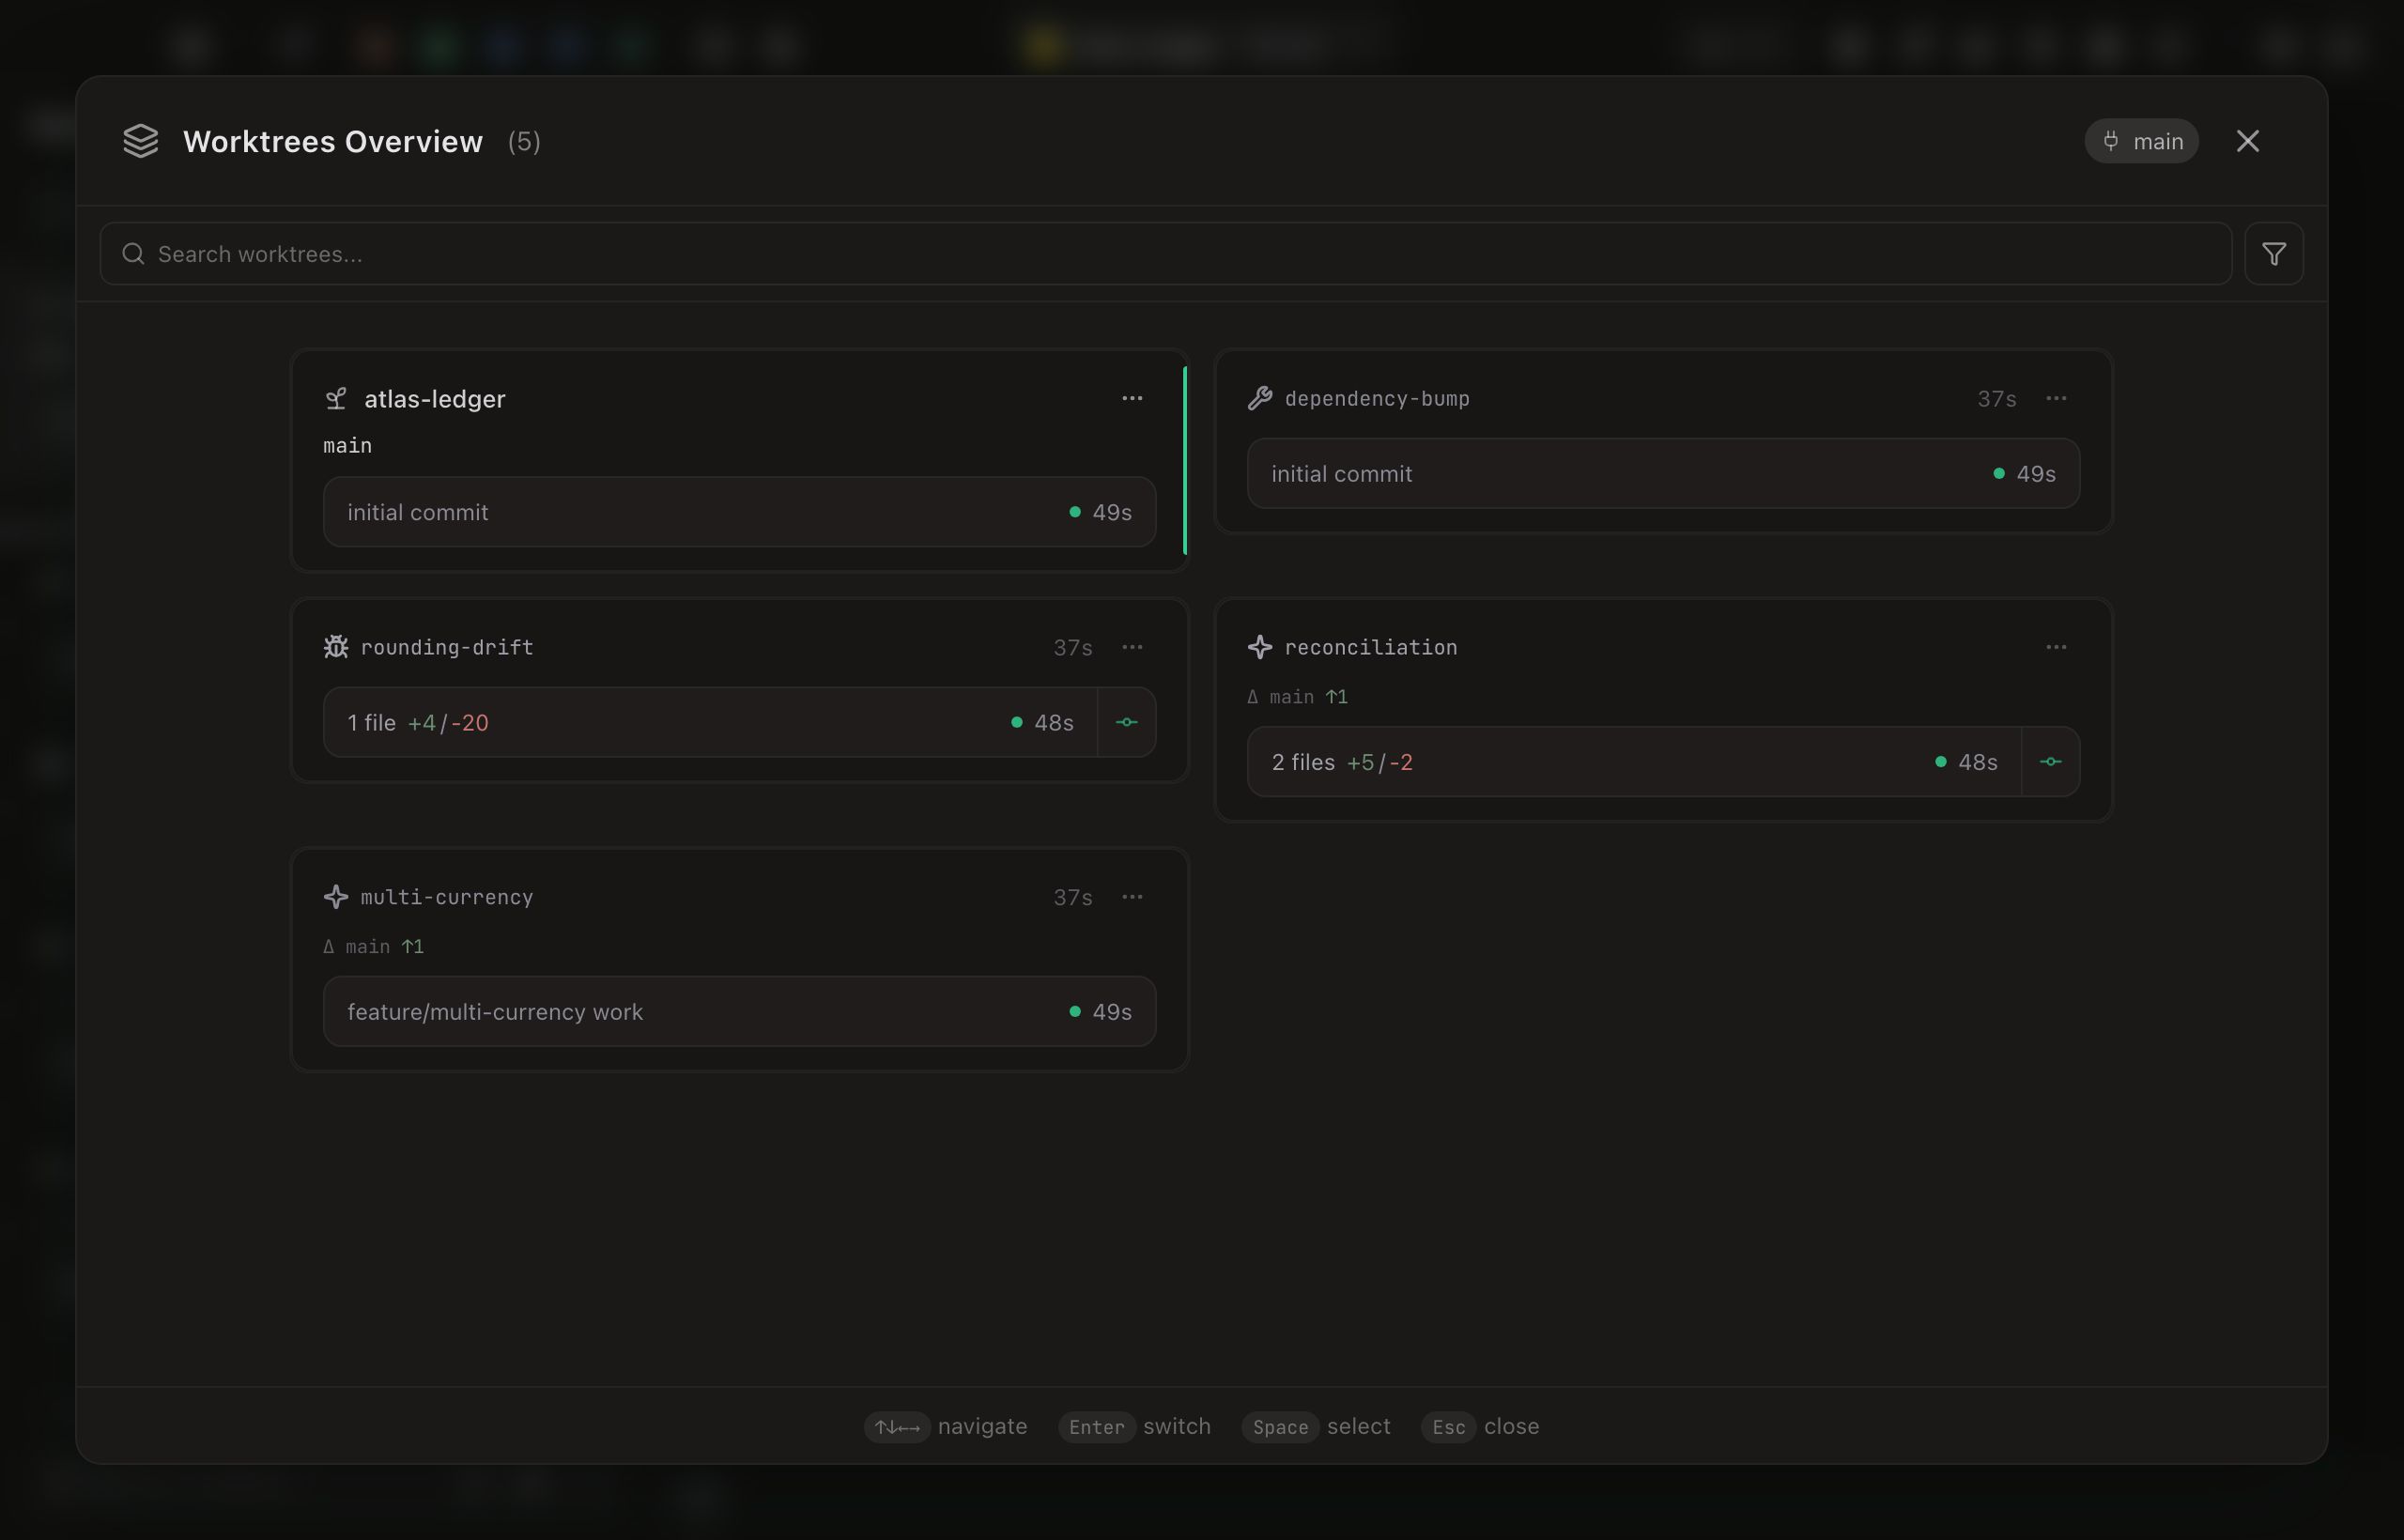Select the feature/multi-currency work row
Viewport: 2404px width, 1540px height.
click(739, 1011)
